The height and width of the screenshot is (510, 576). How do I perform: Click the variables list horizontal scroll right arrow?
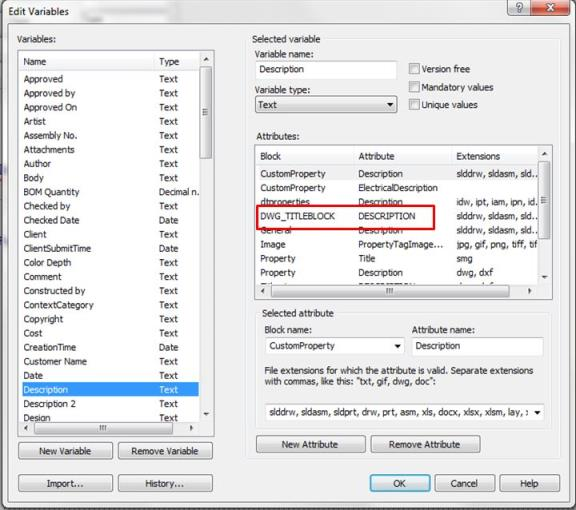pos(191,428)
